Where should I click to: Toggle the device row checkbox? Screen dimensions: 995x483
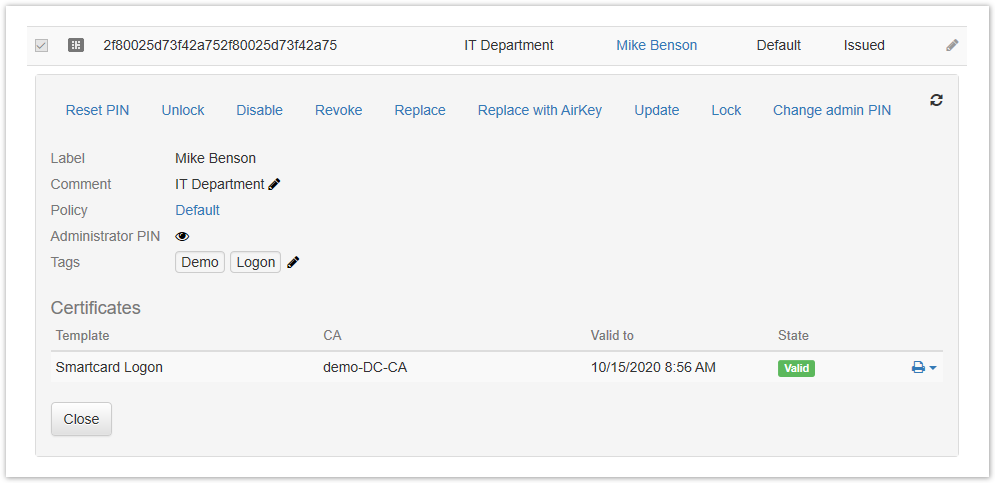pyautogui.click(x=41, y=45)
